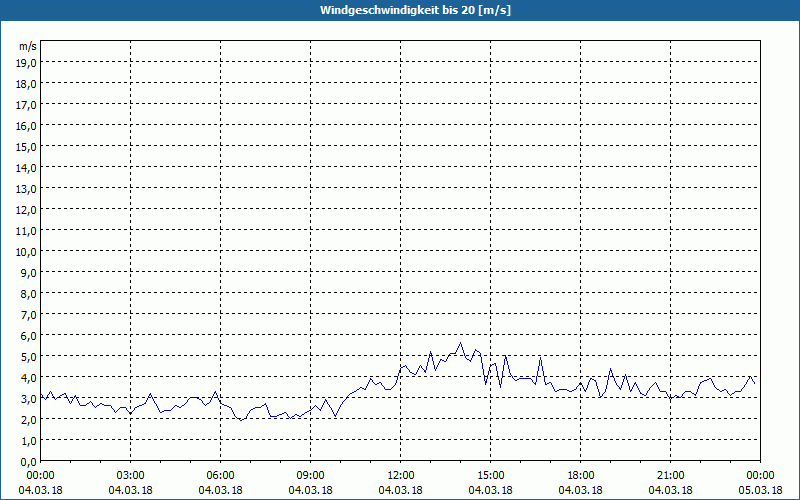Click the 04.03.18 date under 12:00
The height and width of the screenshot is (500, 800).
click(401, 490)
